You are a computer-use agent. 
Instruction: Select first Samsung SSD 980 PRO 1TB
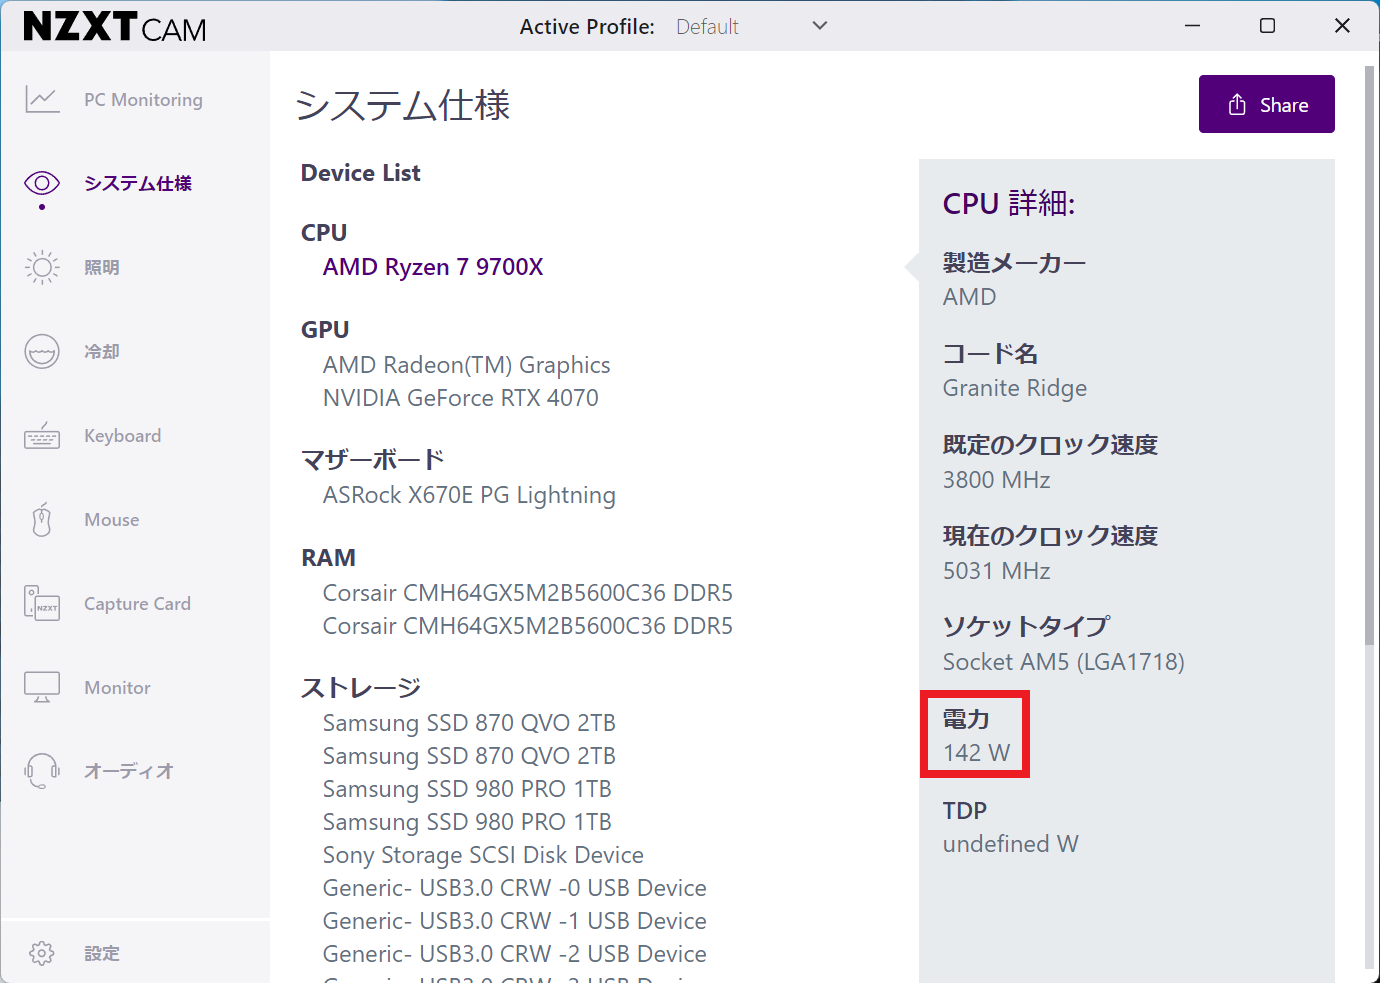(x=467, y=789)
